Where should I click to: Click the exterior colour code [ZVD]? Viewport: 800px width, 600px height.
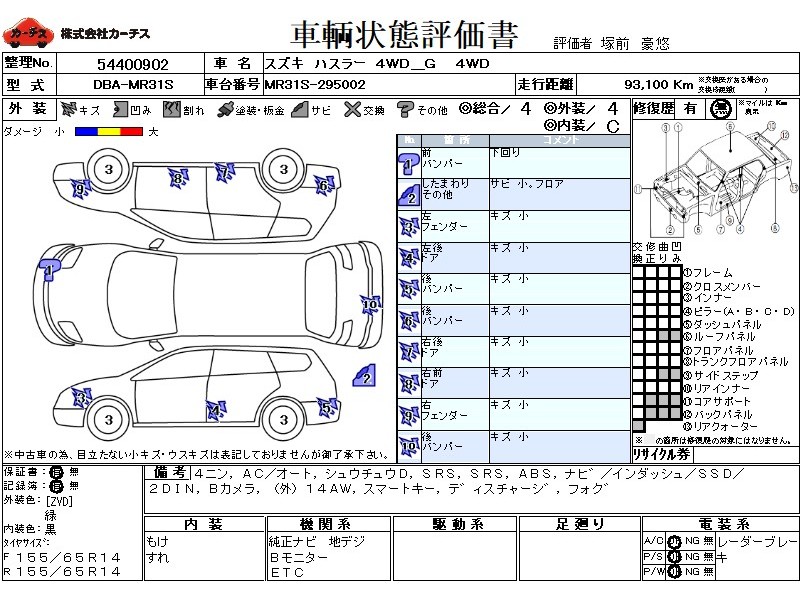(x=60, y=501)
